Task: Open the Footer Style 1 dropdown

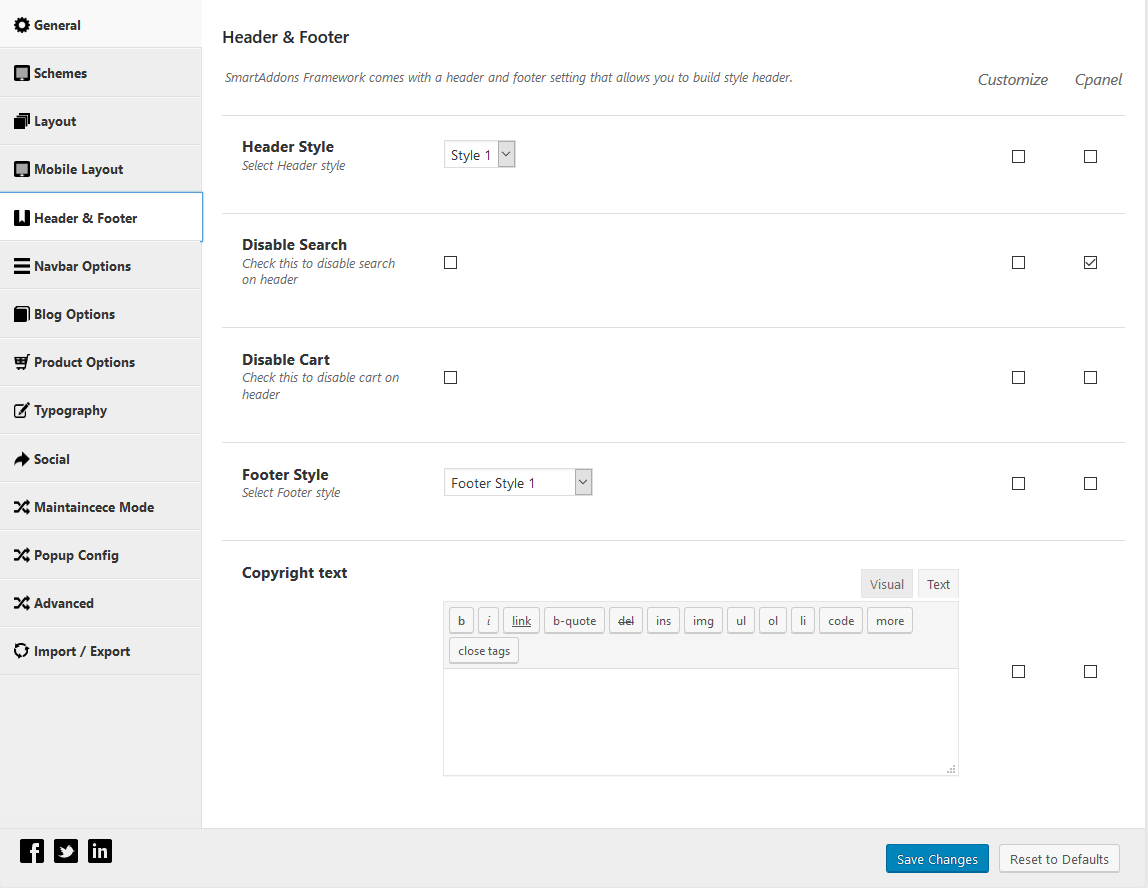Action: 518,482
